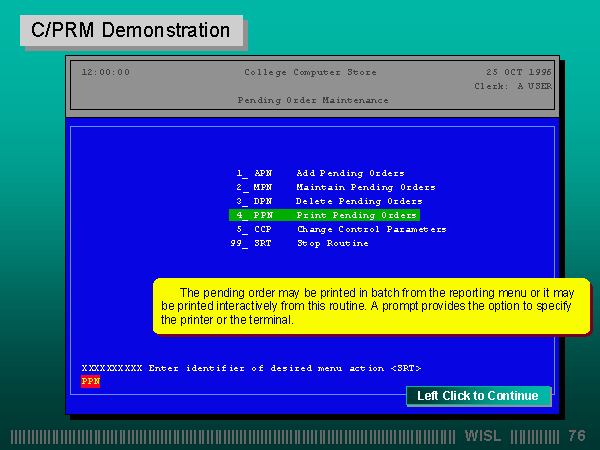Click the Clerk: A USER label
Image resolution: width=600 pixels, height=450 pixels.
tap(512, 86)
